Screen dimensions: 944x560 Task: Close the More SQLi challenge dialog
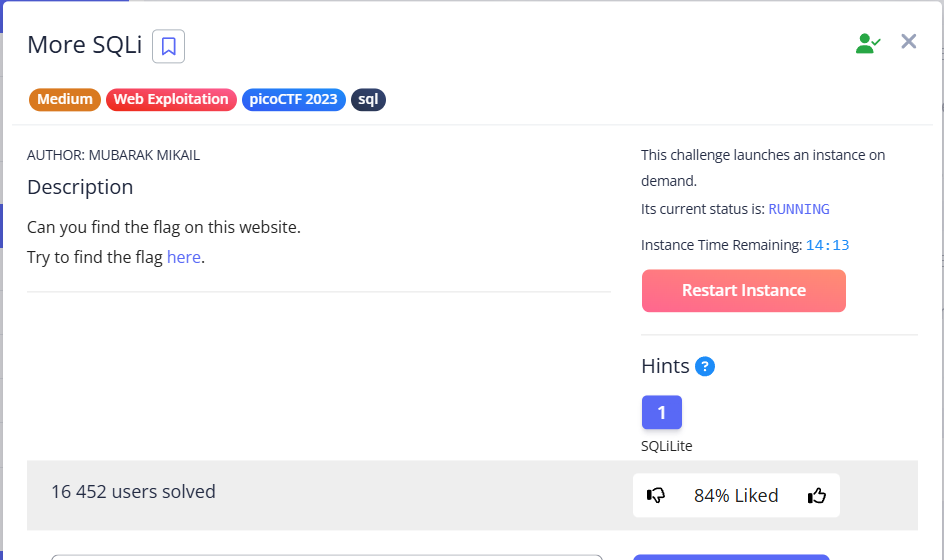click(908, 42)
